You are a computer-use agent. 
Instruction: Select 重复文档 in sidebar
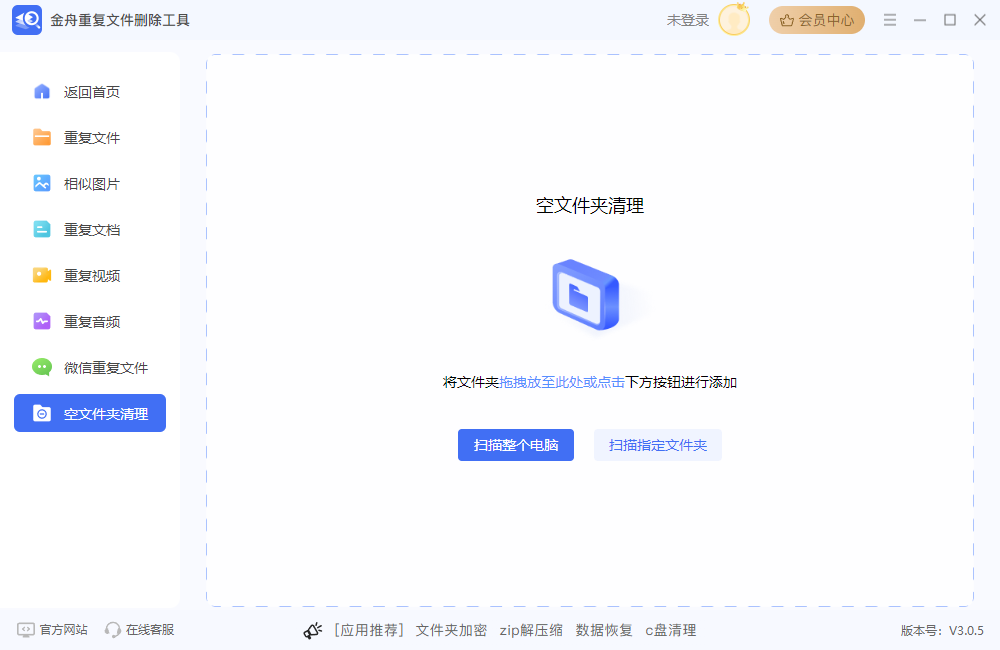coord(90,229)
